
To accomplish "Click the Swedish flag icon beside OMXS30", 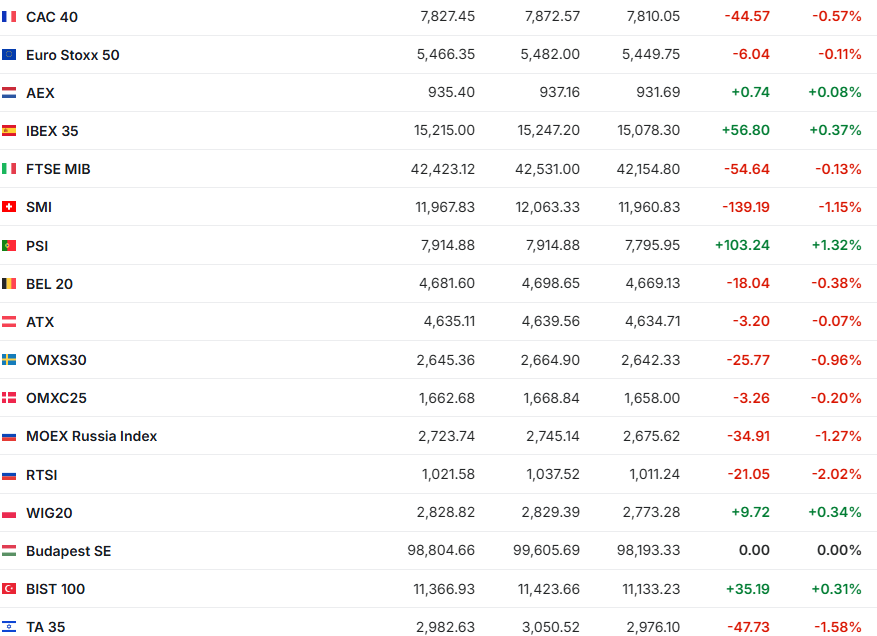I will [9, 360].
